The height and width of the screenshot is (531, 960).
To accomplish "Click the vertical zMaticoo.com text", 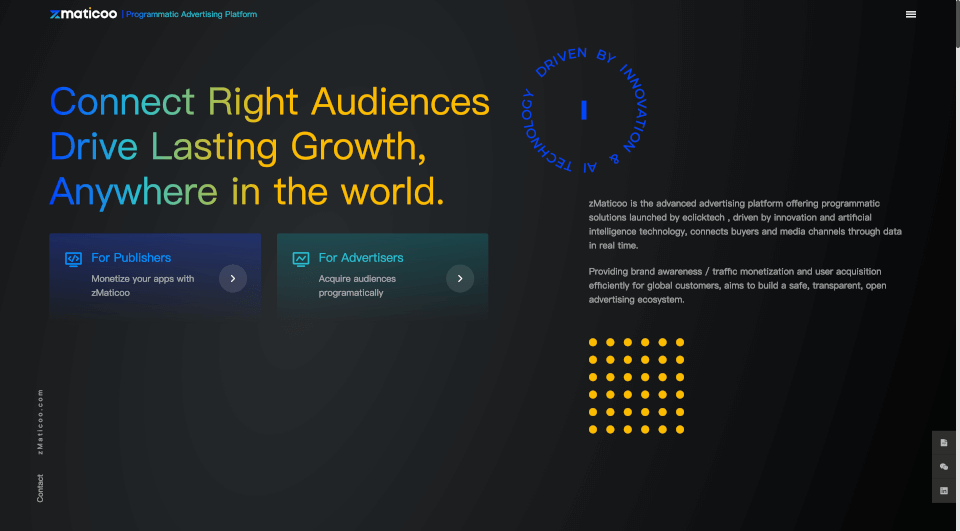I will point(40,421).
